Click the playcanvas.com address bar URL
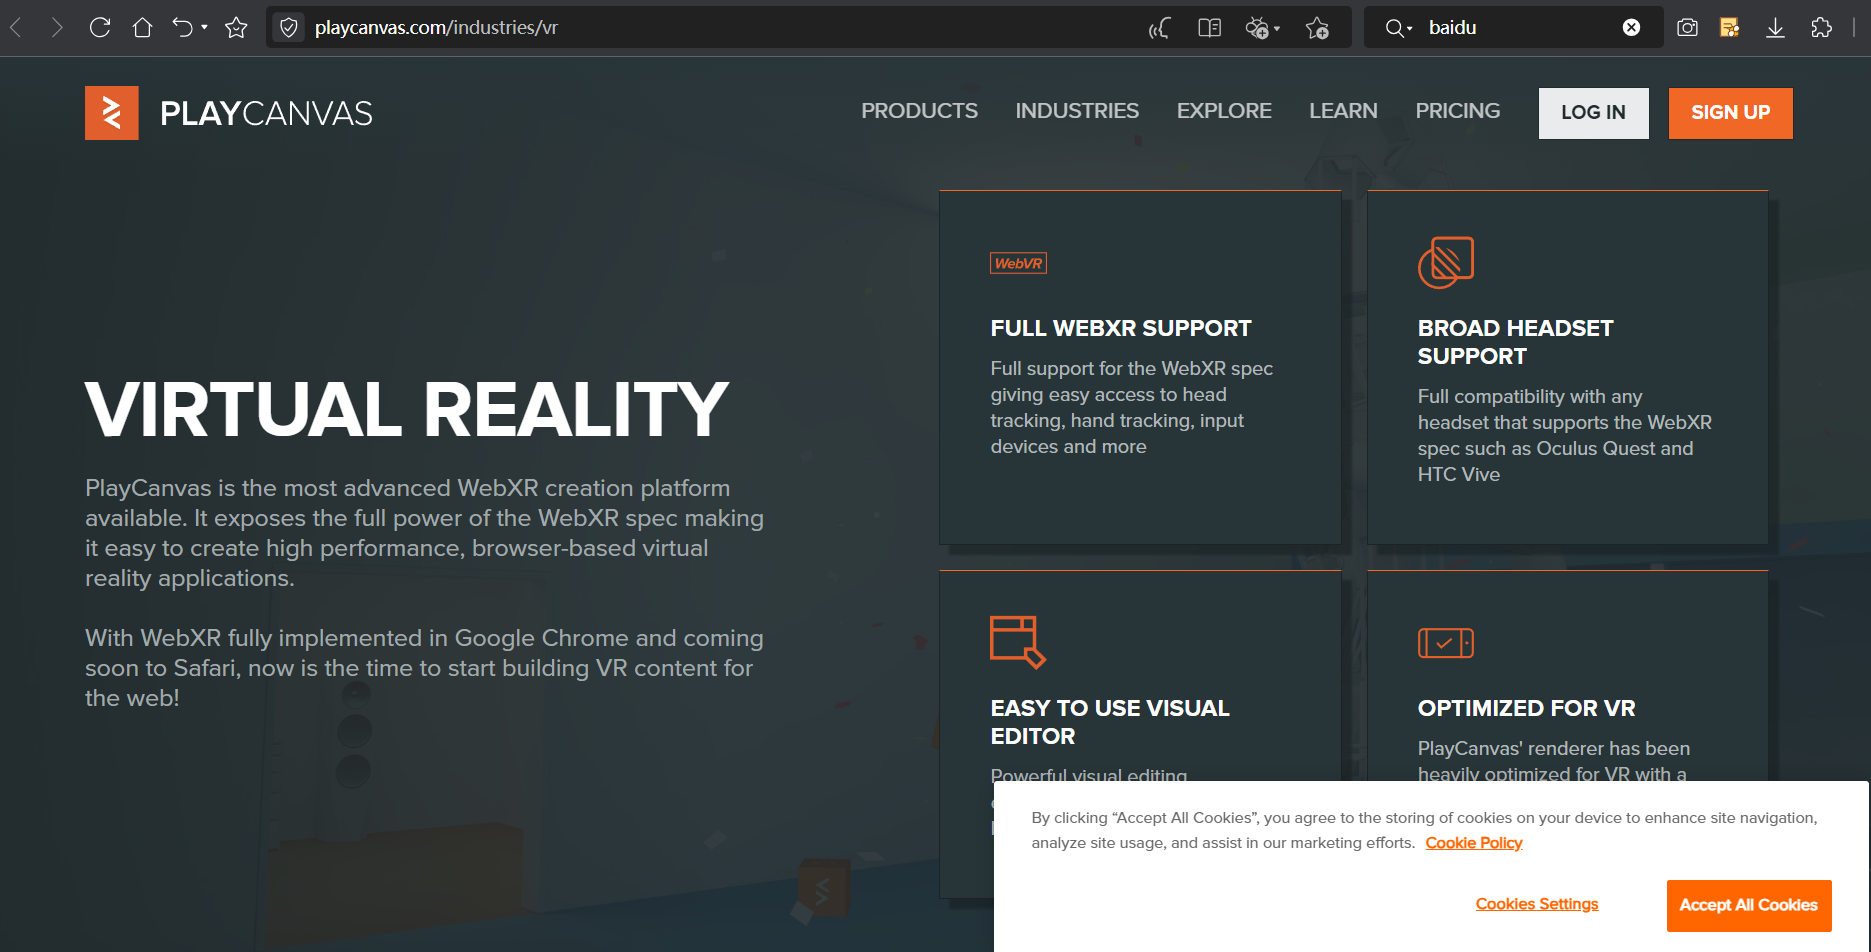1871x952 pixels. pyautogui.click(x=436, y=28)
